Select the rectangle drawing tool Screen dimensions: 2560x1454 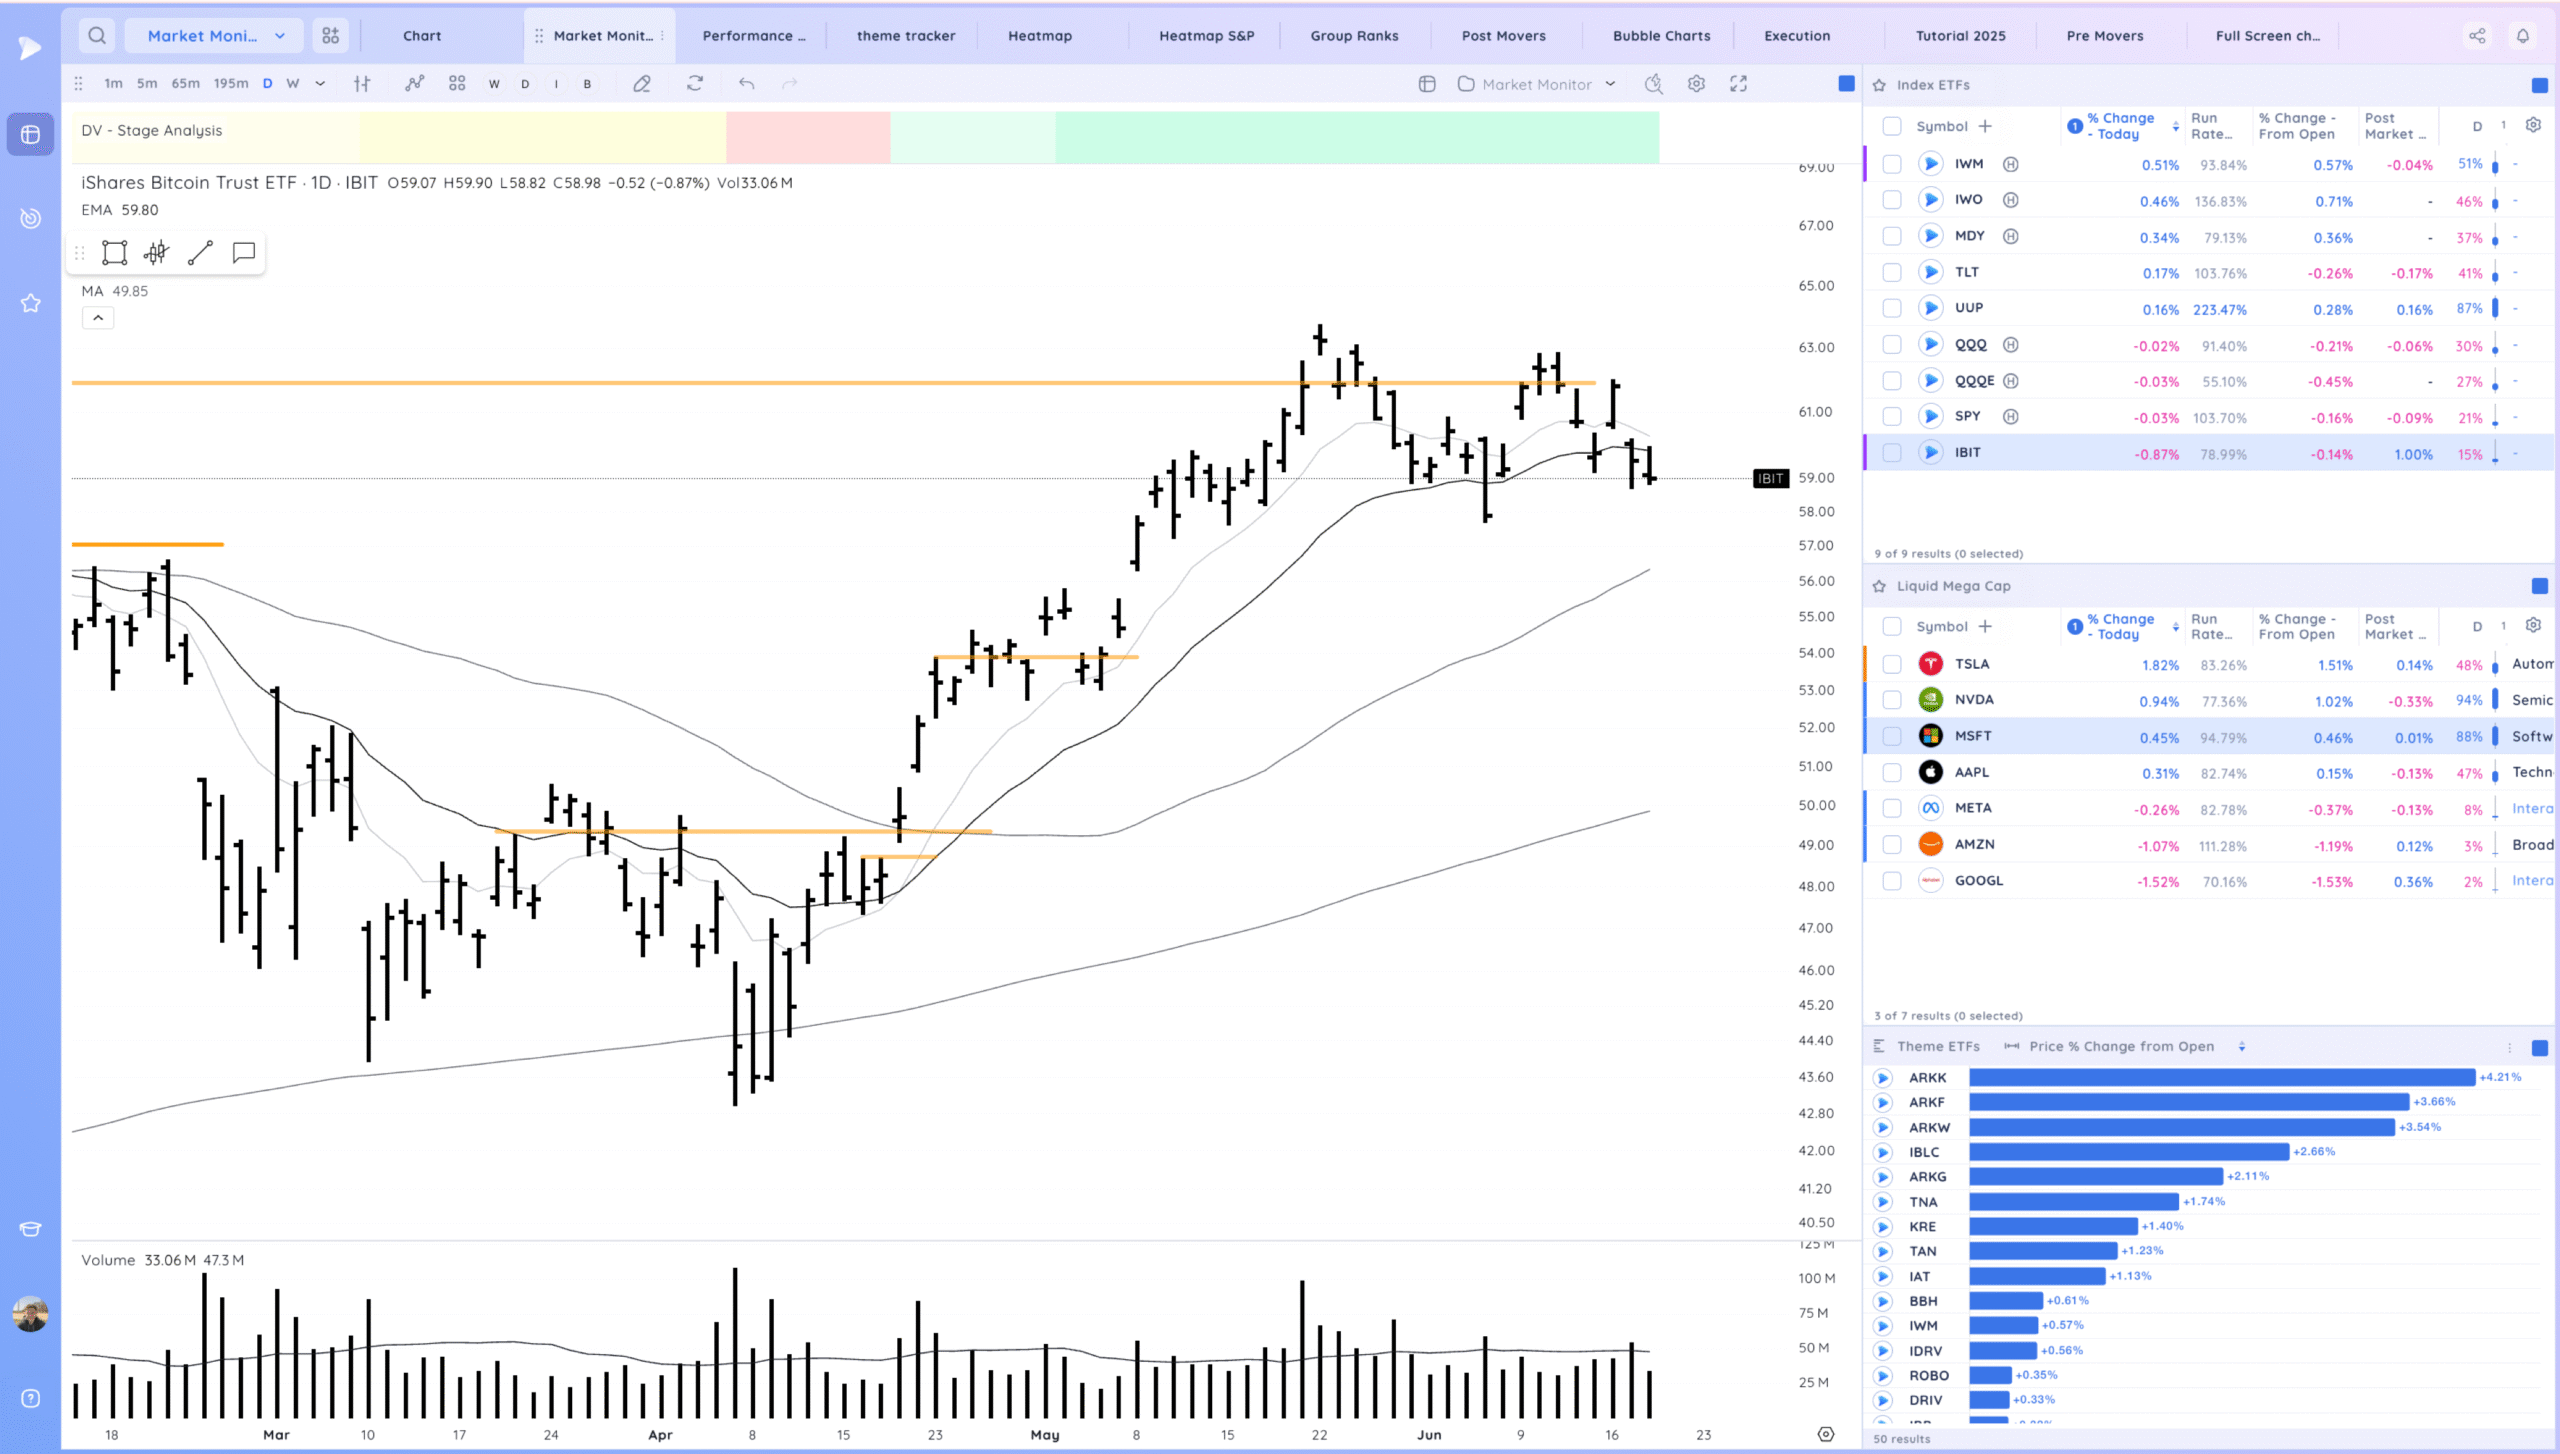115,253
